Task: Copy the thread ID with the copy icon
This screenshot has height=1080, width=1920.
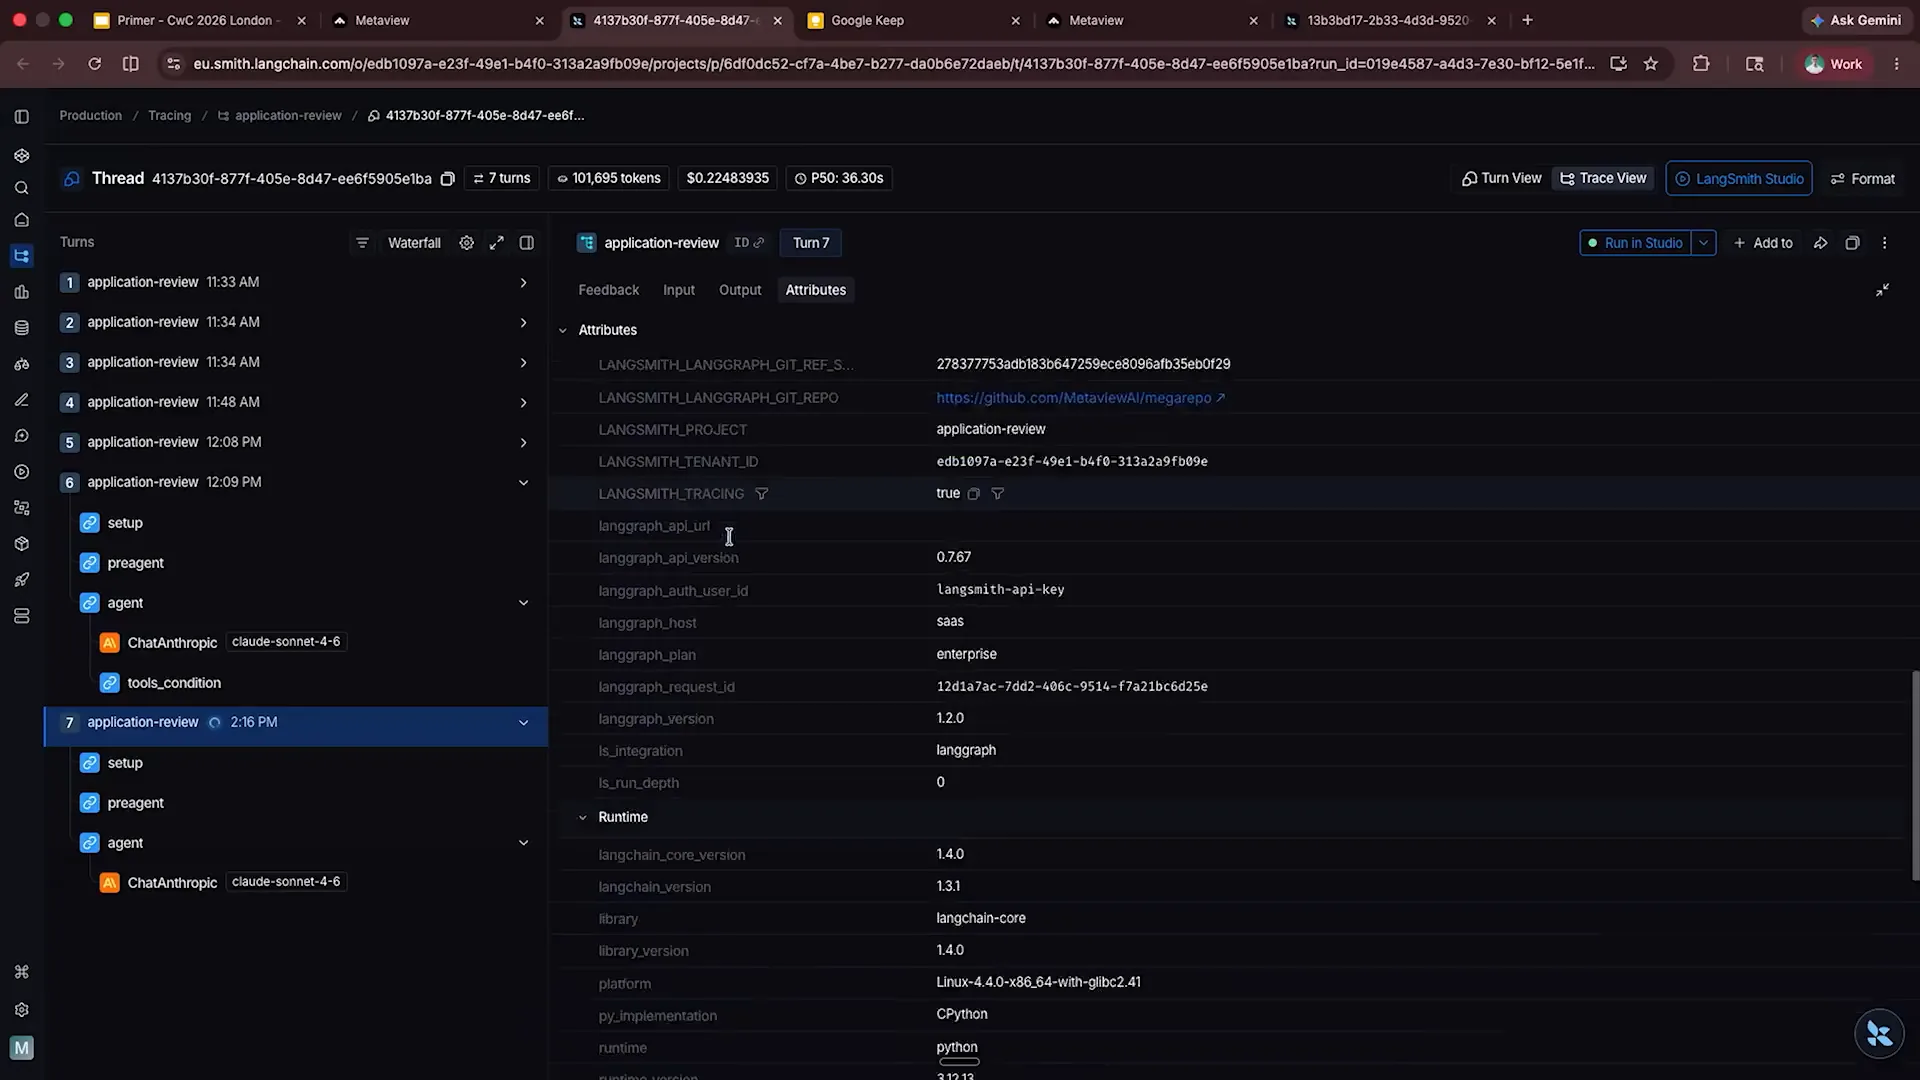Action: pos(448,179)
